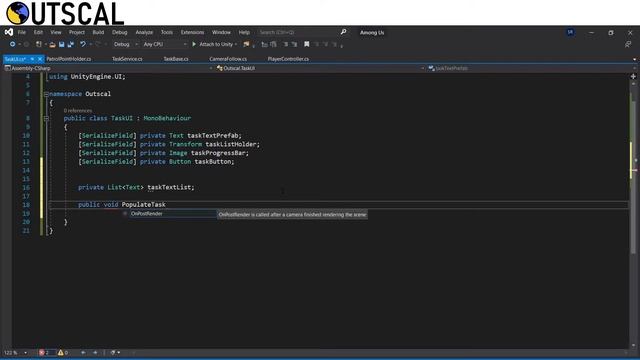This screenshot has width=640, height=360.
Task: Open the Analyze menu
Action: pos(144,32)
